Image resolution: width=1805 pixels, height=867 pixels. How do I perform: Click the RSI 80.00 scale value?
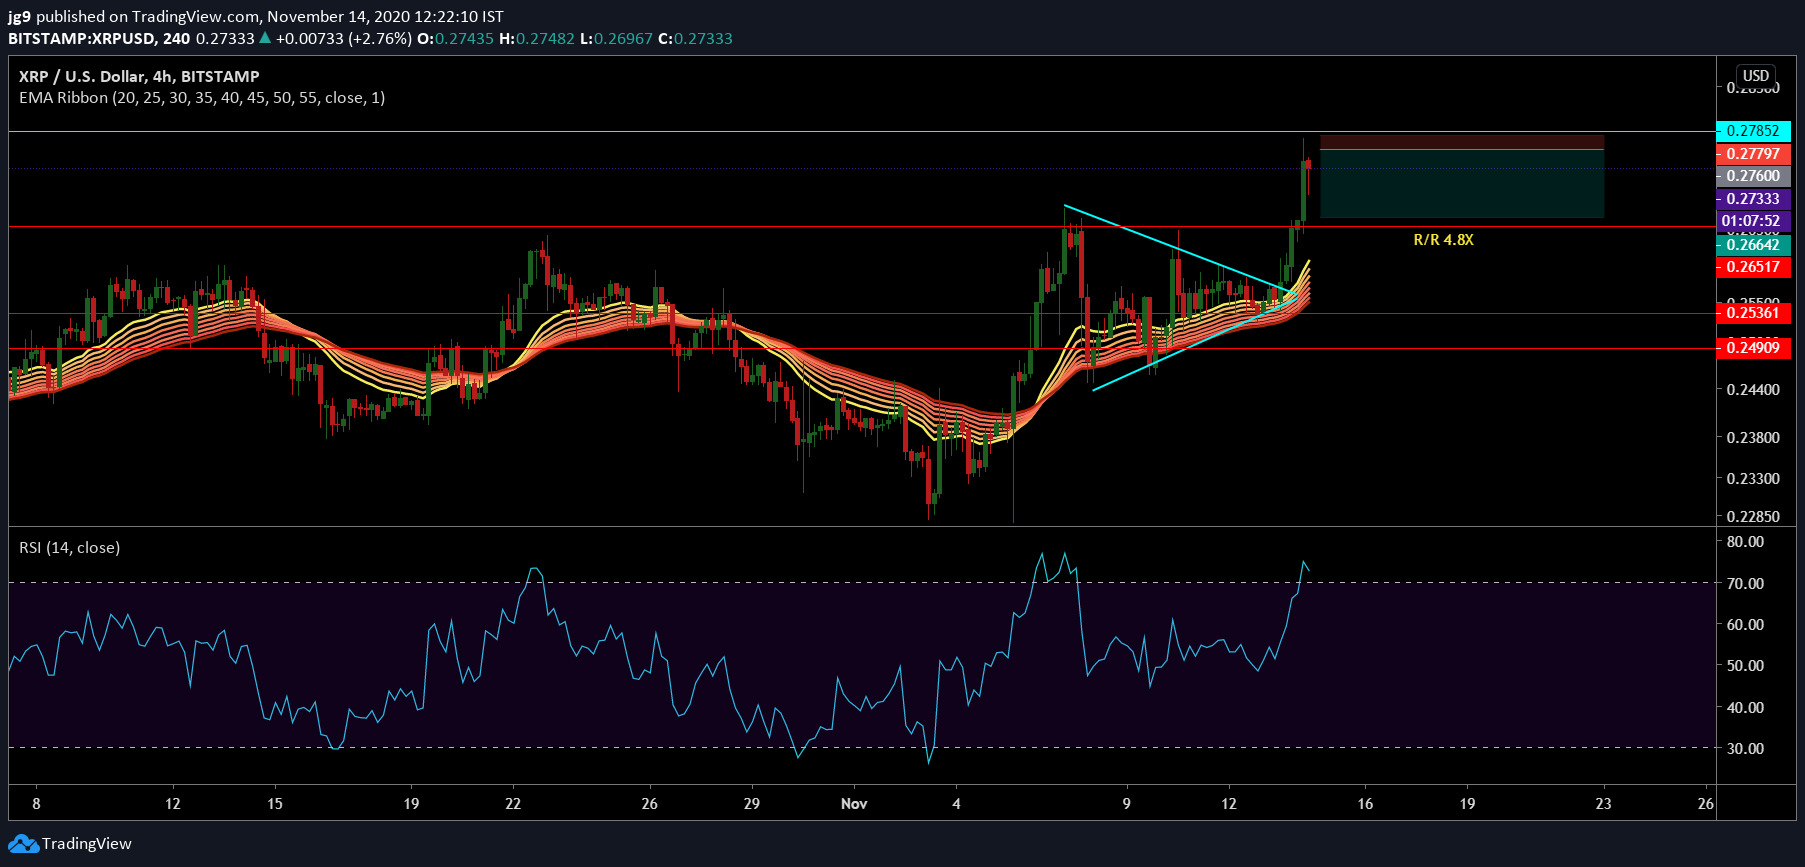tap(1745, 542)
